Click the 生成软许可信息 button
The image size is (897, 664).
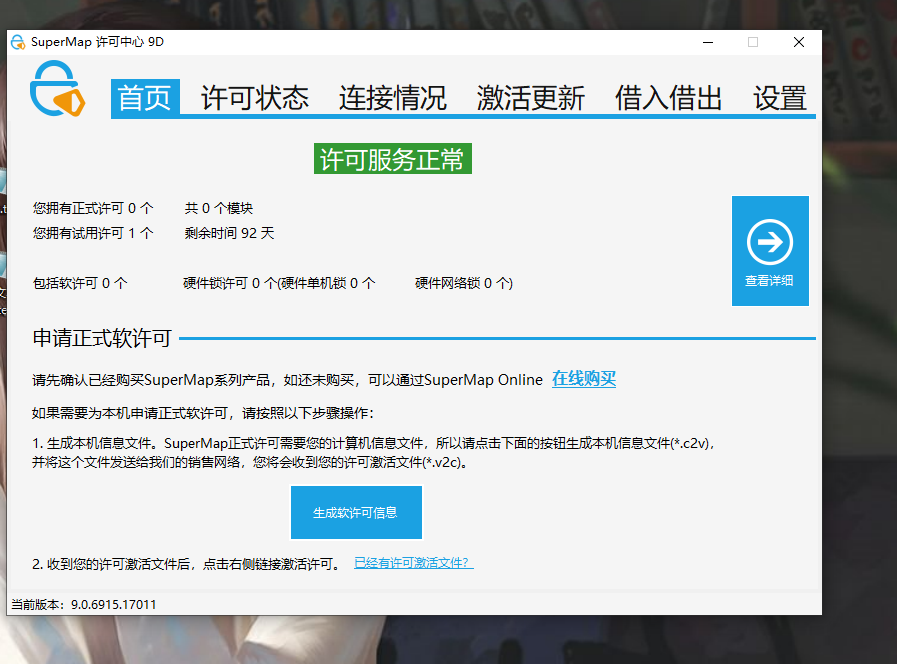coord(356,512)
